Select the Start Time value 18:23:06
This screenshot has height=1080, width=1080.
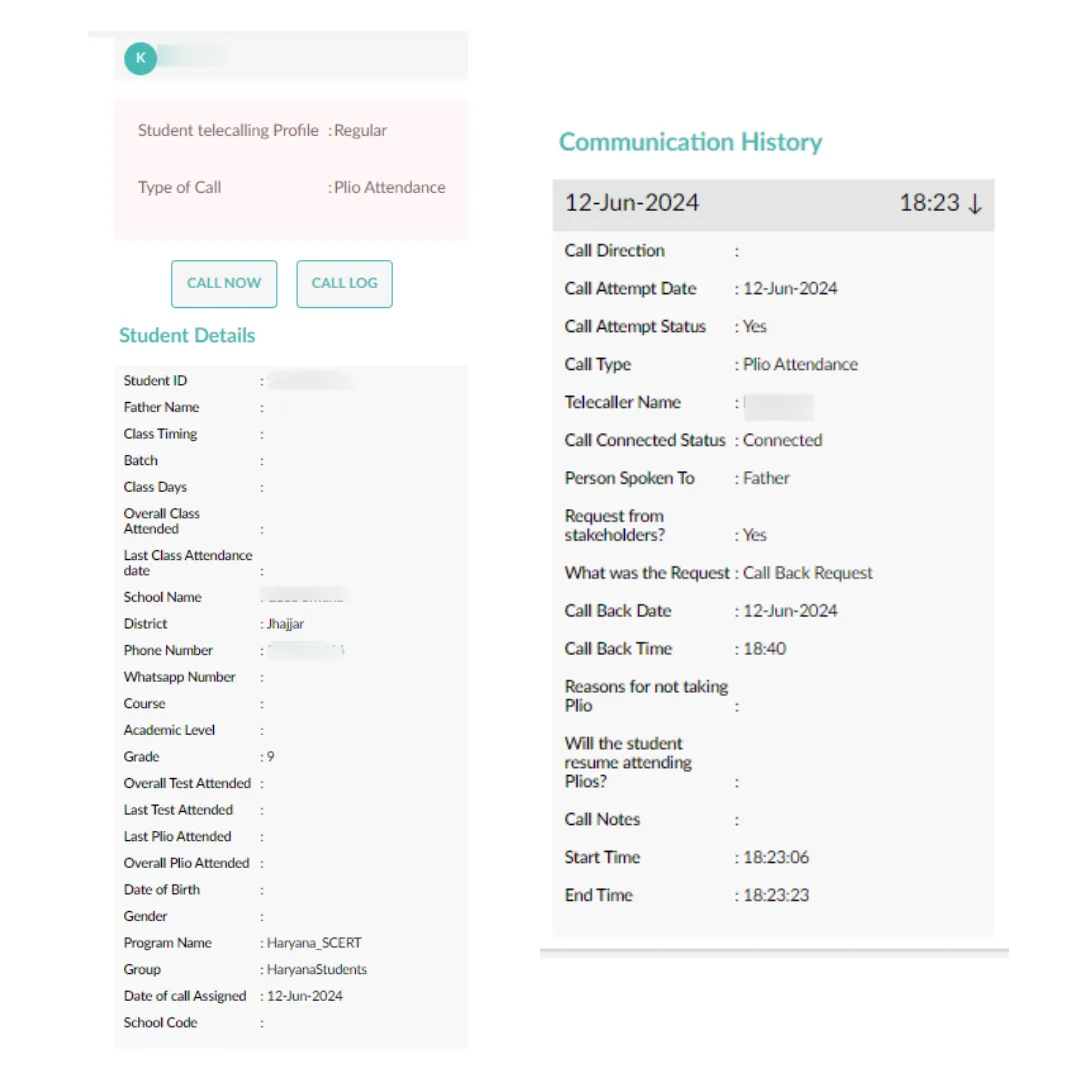[776, 858]
